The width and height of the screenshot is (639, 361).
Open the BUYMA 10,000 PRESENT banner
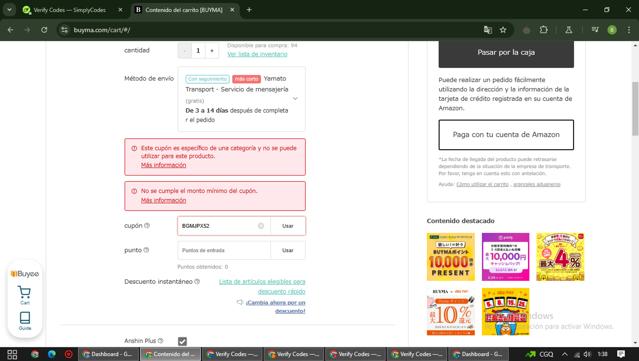[451, 257]
